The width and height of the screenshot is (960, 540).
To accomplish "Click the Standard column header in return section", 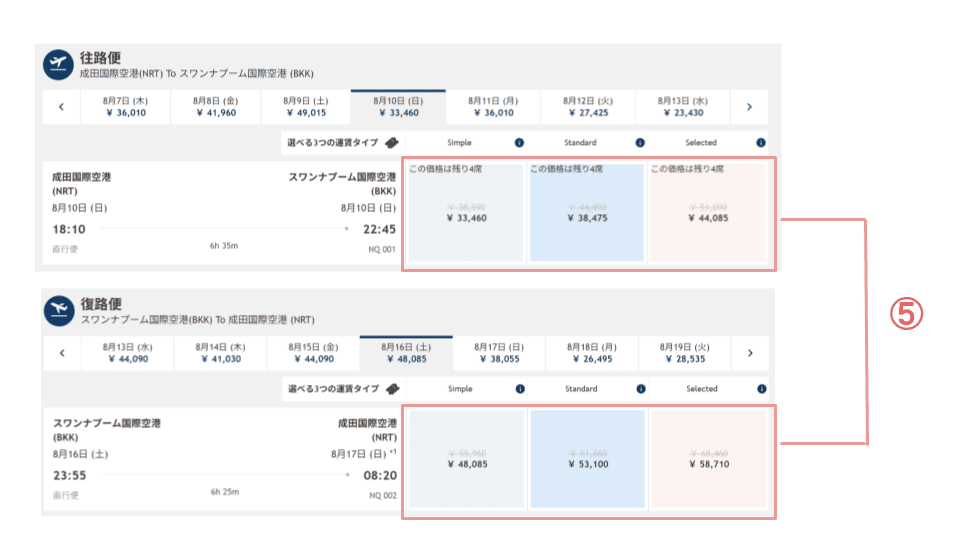I will pos(581,389).
